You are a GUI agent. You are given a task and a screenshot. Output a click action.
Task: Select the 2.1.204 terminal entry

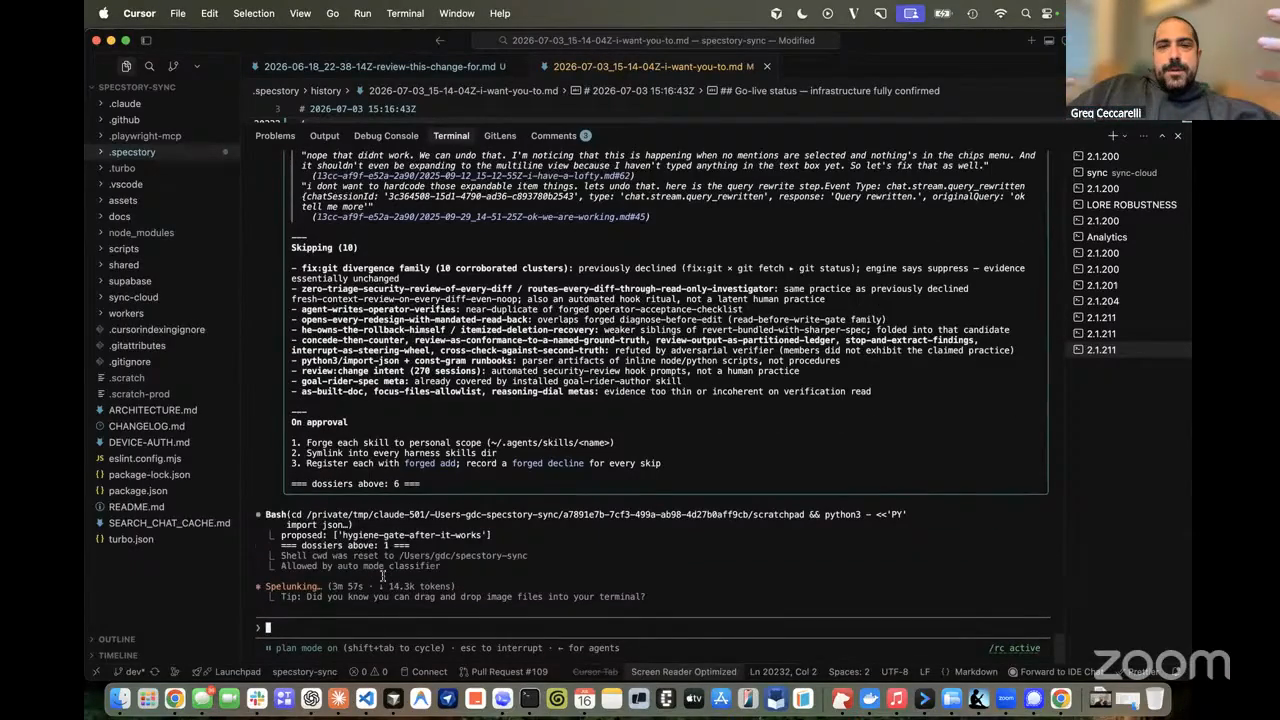pyautogui.click(x=1102, y=301)
